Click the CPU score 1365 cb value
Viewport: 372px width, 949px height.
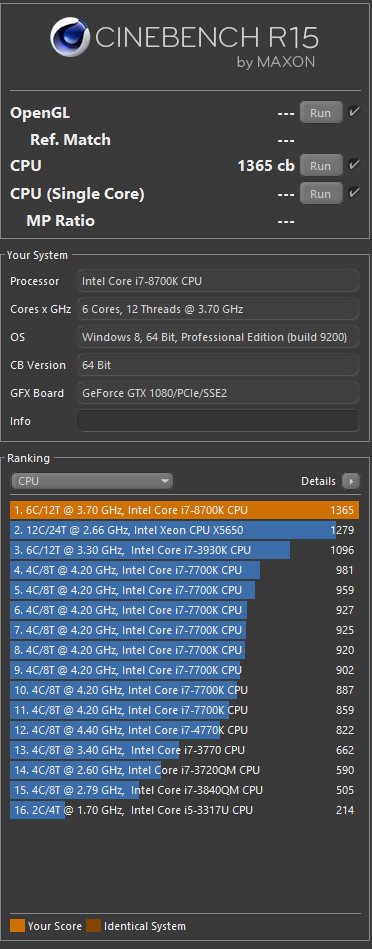pos(266,166)
